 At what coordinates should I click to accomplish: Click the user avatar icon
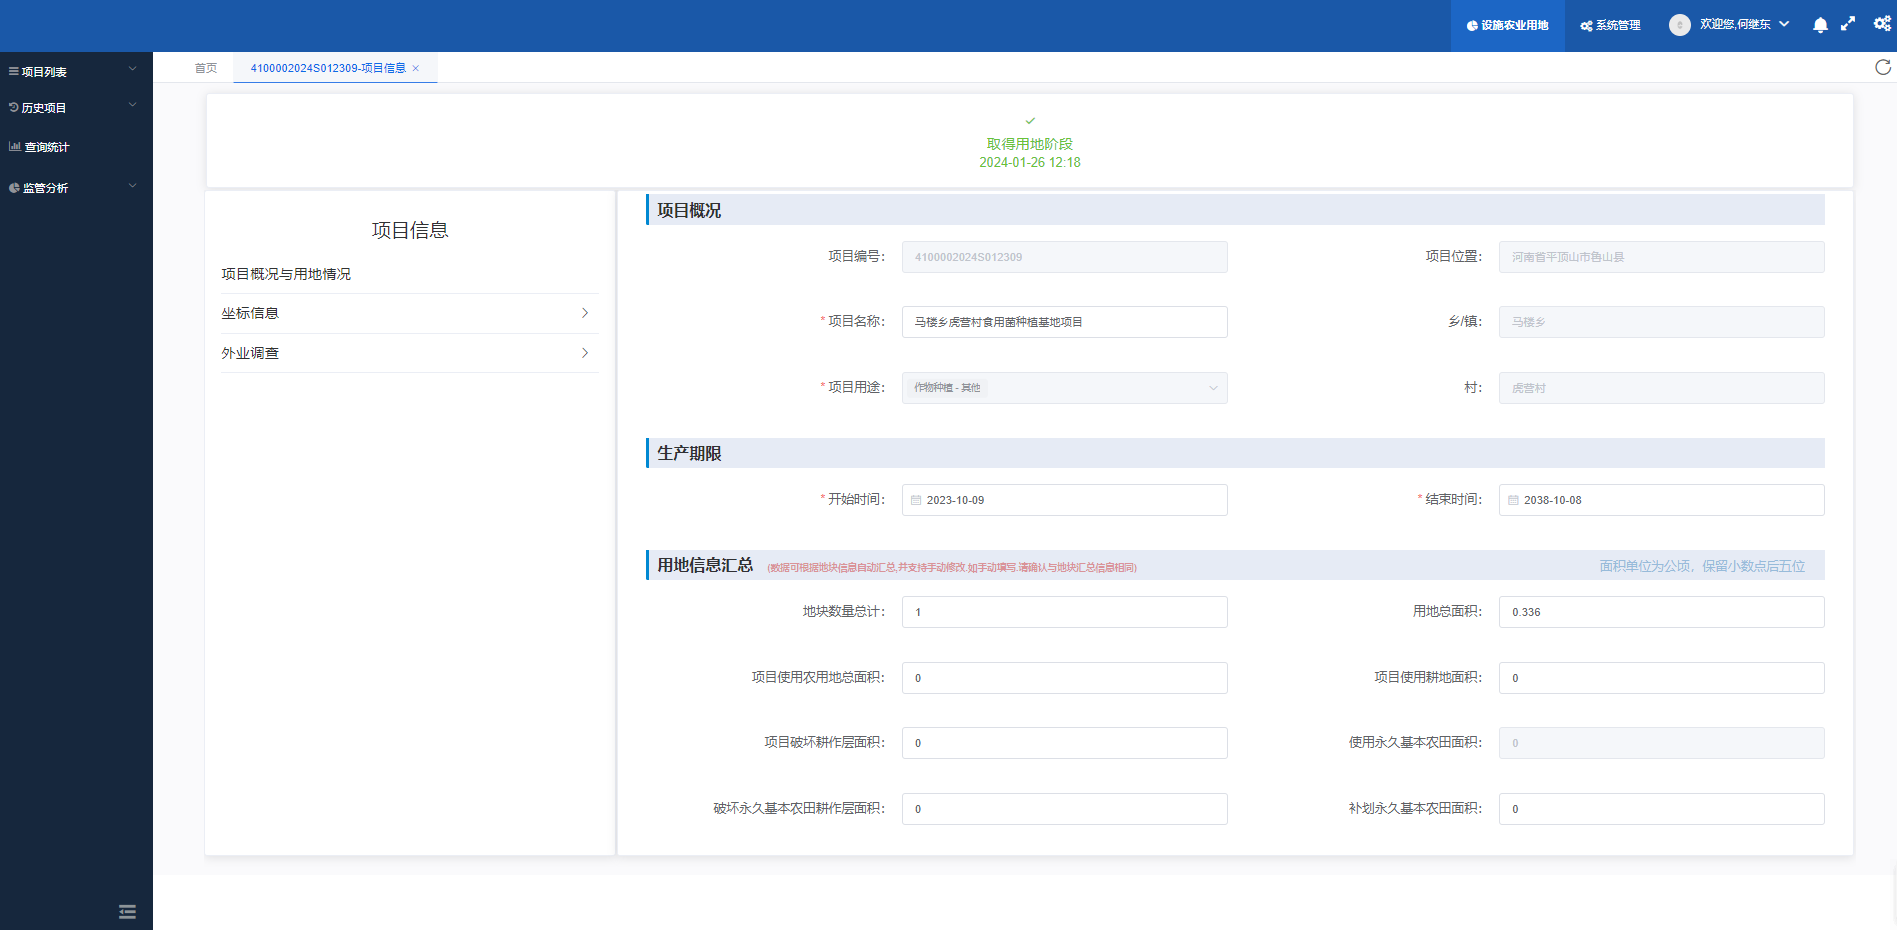point(1679,25)
